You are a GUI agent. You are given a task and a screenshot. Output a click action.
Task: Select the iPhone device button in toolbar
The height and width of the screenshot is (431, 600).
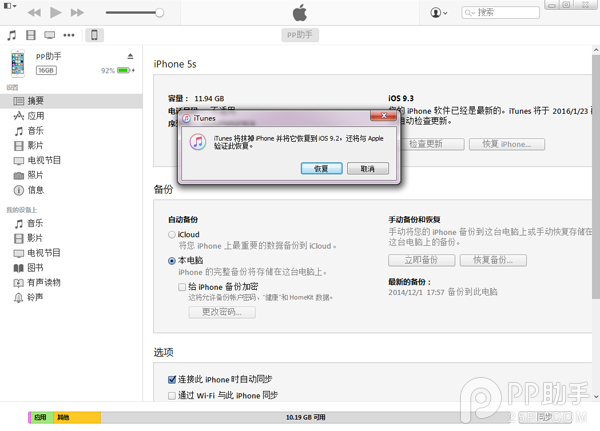coord(94,35)
